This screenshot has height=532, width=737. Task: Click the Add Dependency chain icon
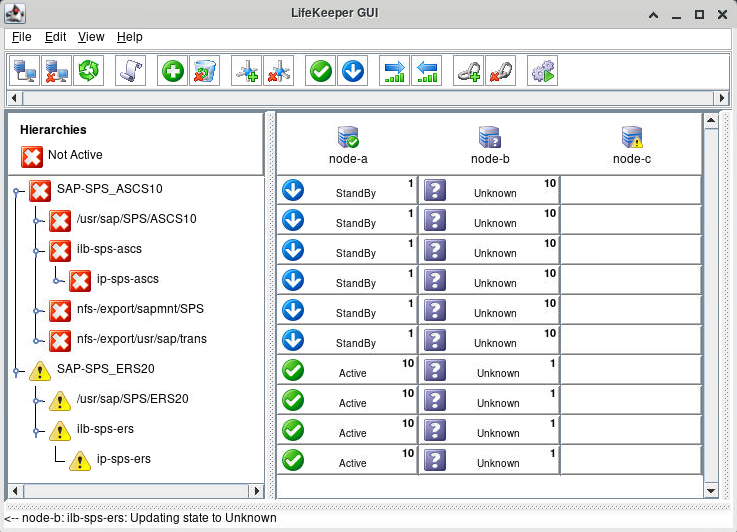[469, 71]
